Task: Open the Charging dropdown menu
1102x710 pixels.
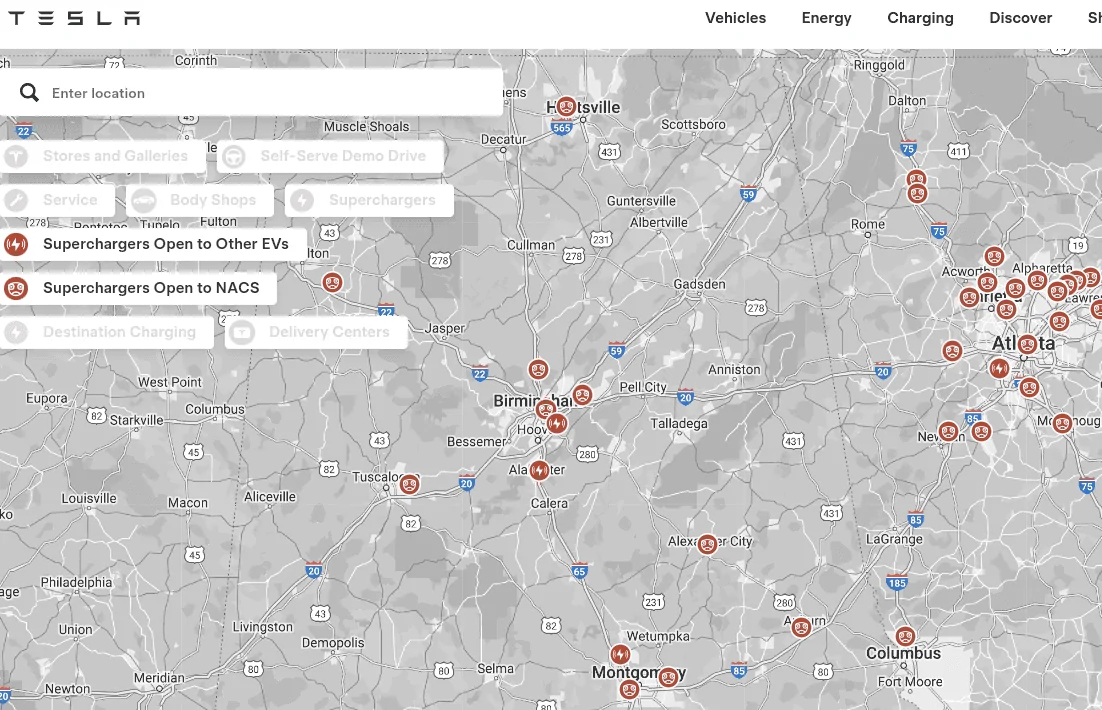Action: [x=920, y=18]
